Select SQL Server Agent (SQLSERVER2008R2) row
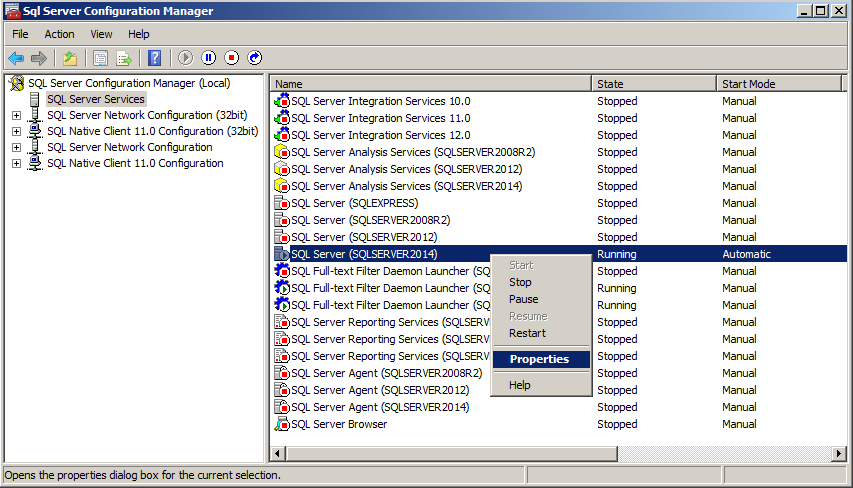The image size is (853, 488). click(558, 373)
